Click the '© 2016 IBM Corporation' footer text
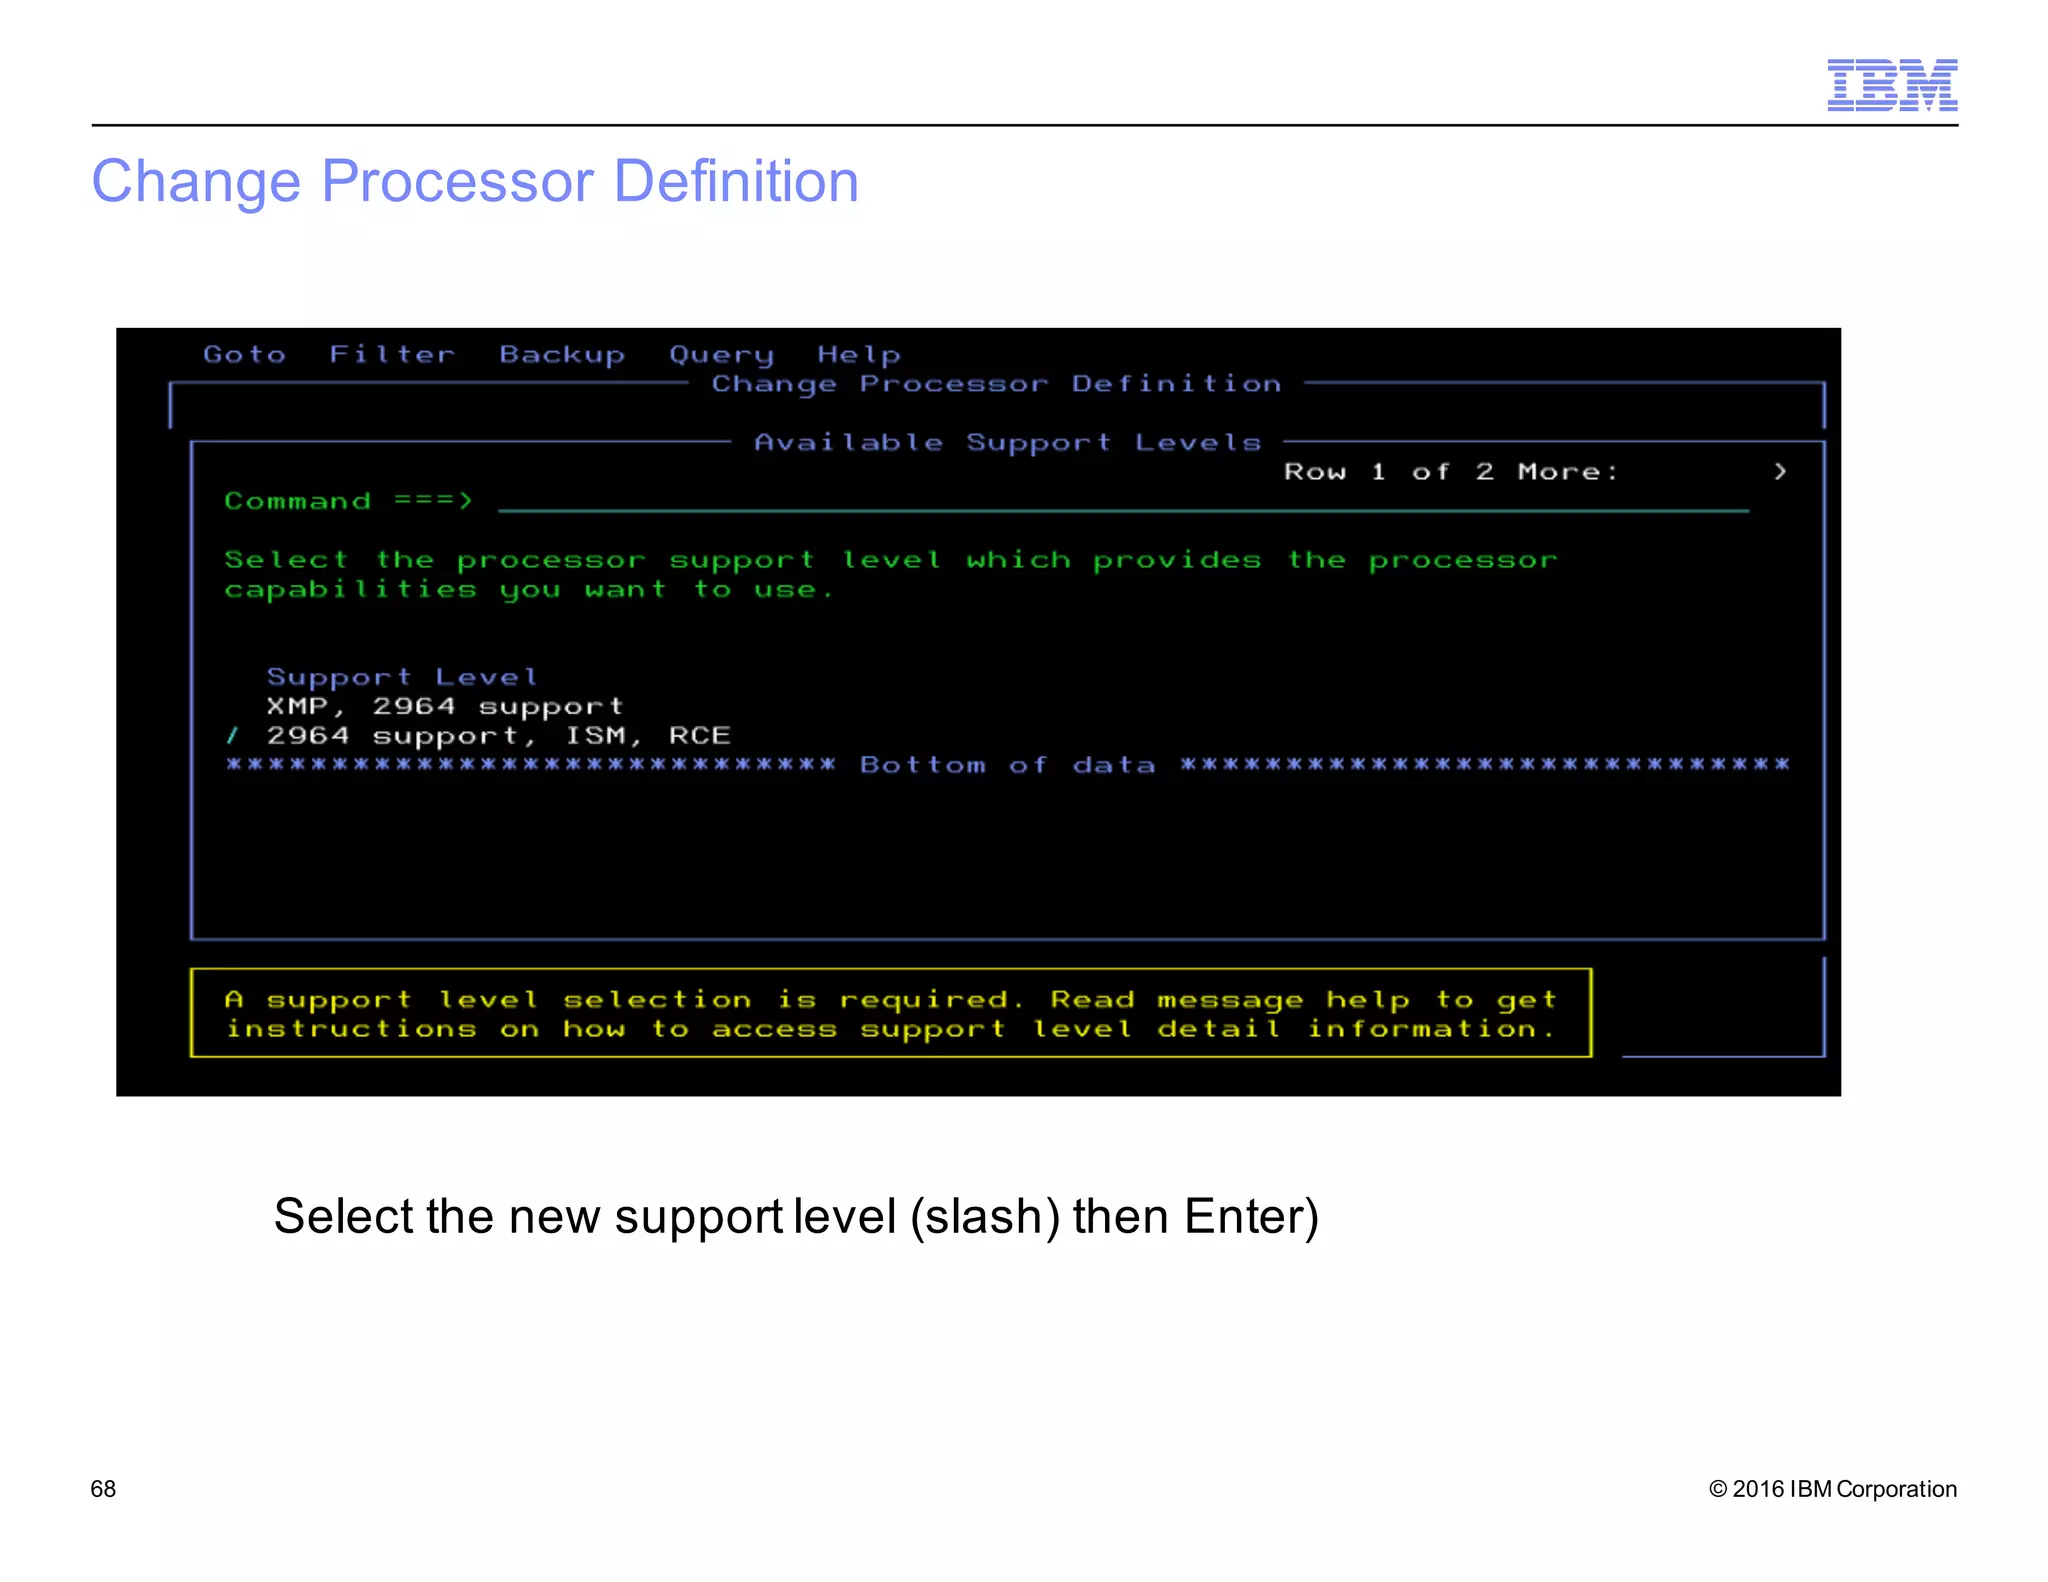The width and height of the screenshot is (2048, 1582). tap(1833, 1489)
